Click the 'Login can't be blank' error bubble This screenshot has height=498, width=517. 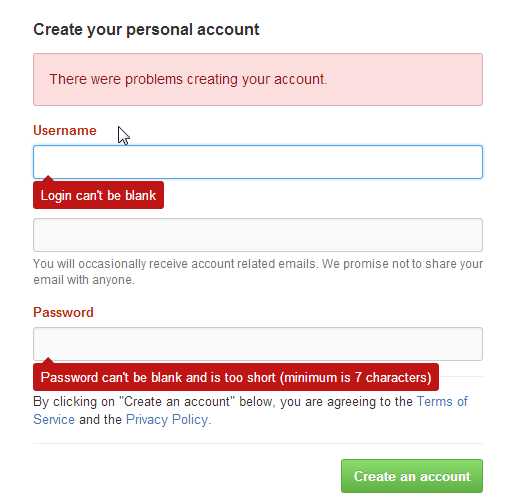click(x=98, y=195)
